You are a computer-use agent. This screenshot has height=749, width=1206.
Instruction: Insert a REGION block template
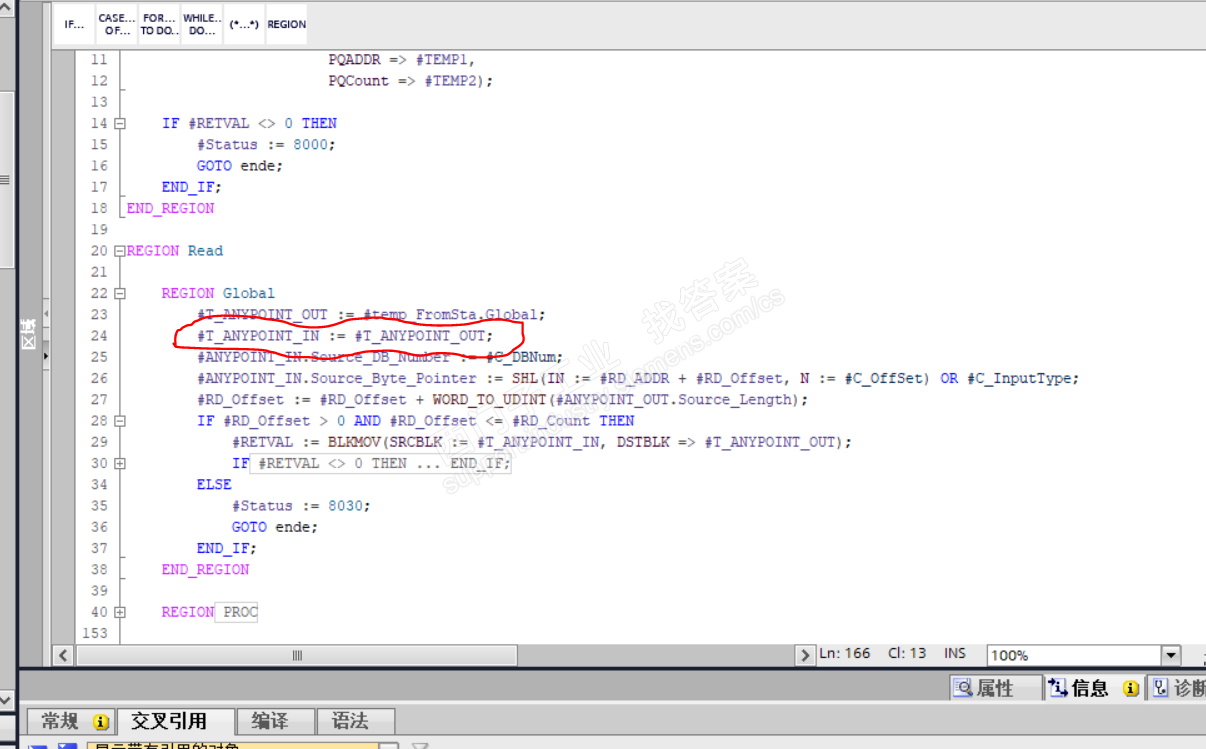coord(287,24)
